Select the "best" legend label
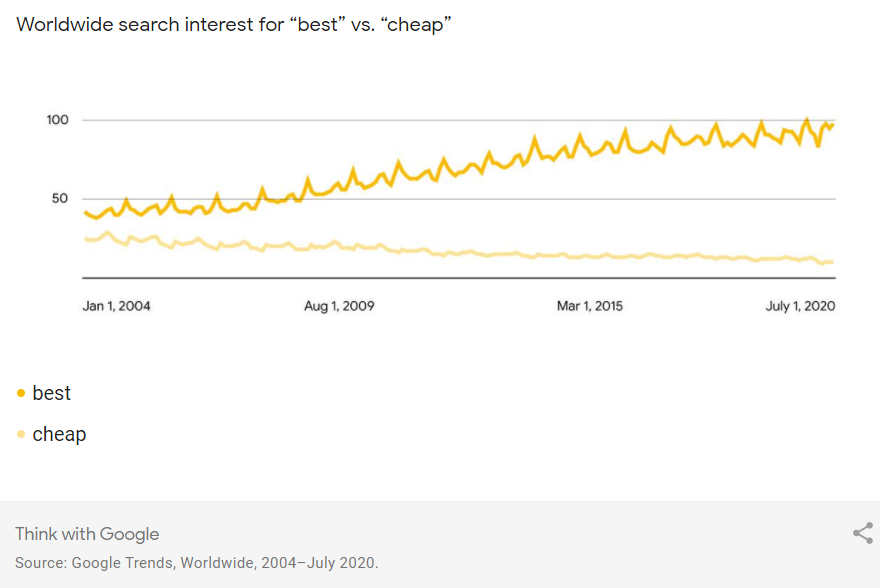 pos(52,394)
